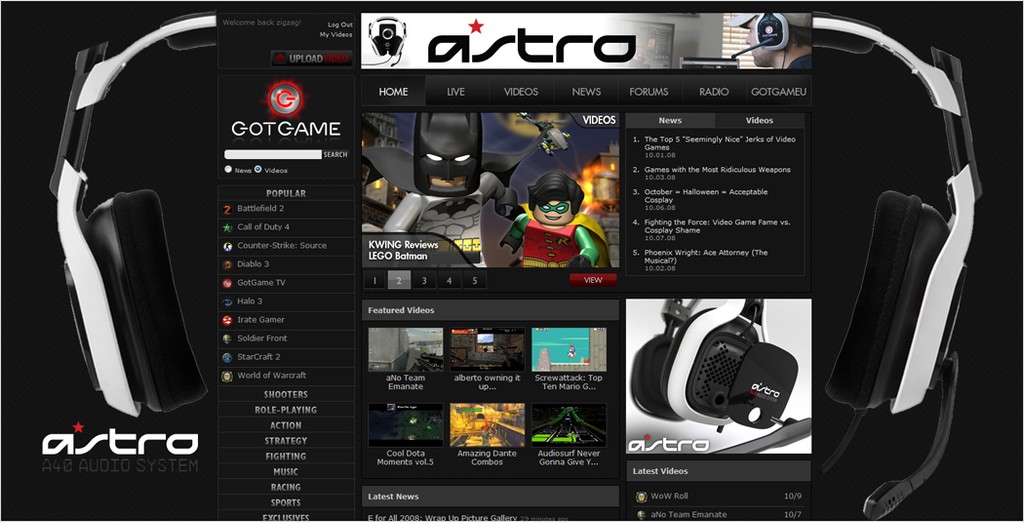Open 'Fighting the Force' news article
The height and width of the screenshot is (522, 1024).
(x=717, y=226)
